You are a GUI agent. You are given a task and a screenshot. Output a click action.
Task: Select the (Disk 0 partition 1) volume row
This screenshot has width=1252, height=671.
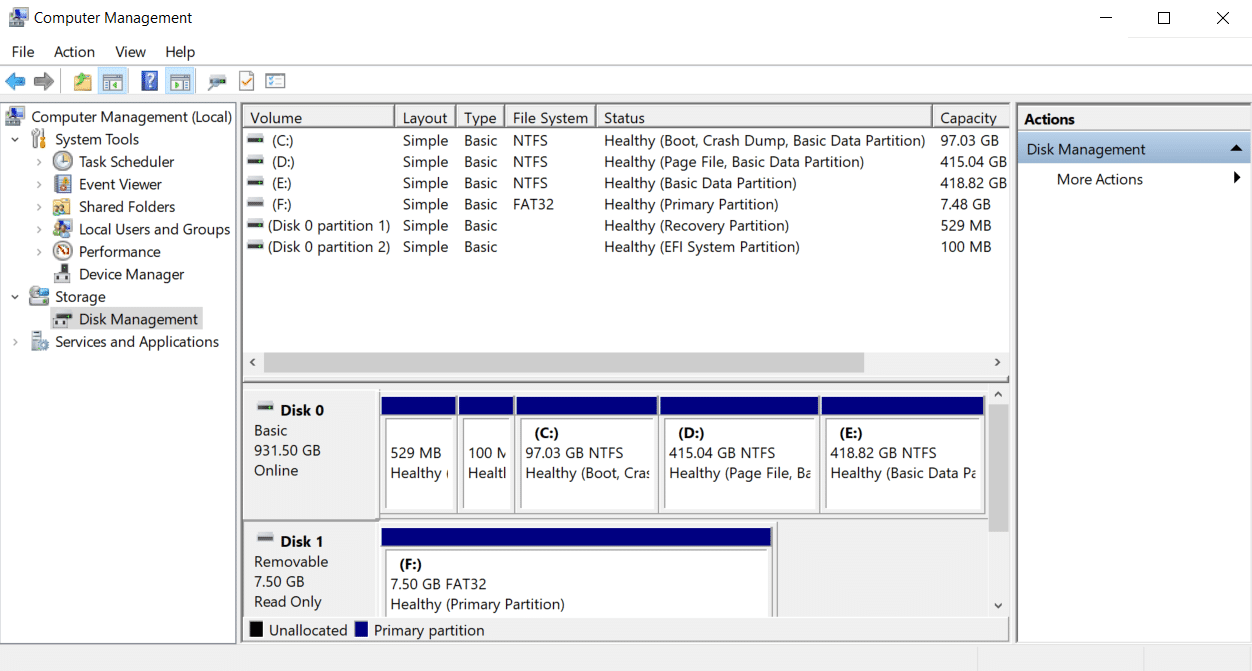[626, 225]
